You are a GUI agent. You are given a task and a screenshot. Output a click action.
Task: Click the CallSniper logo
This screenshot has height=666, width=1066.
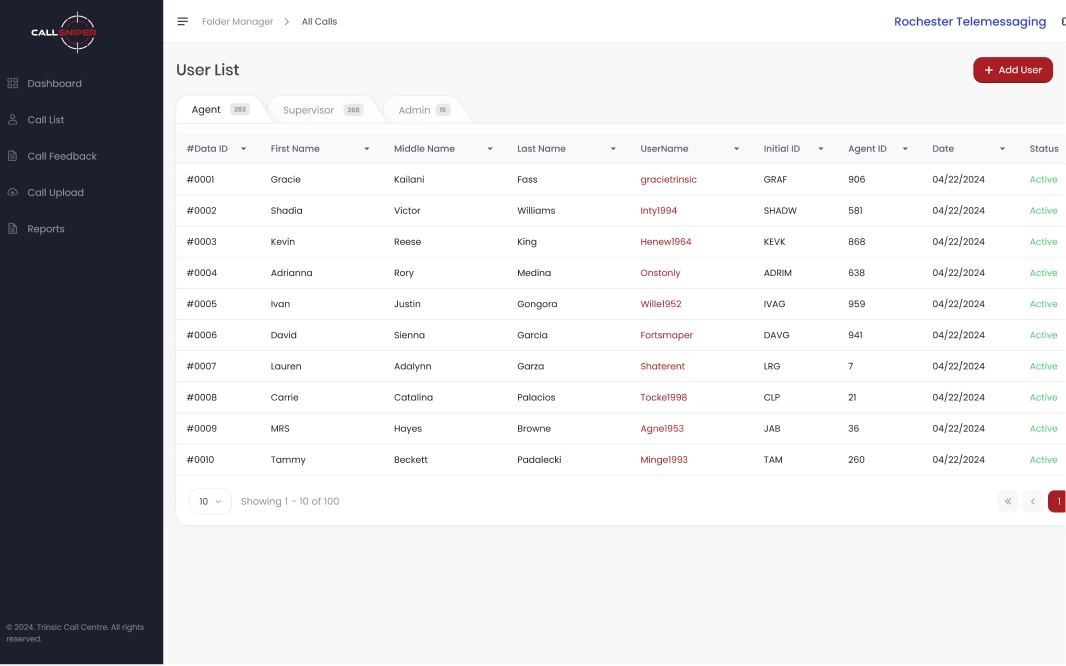64,32
